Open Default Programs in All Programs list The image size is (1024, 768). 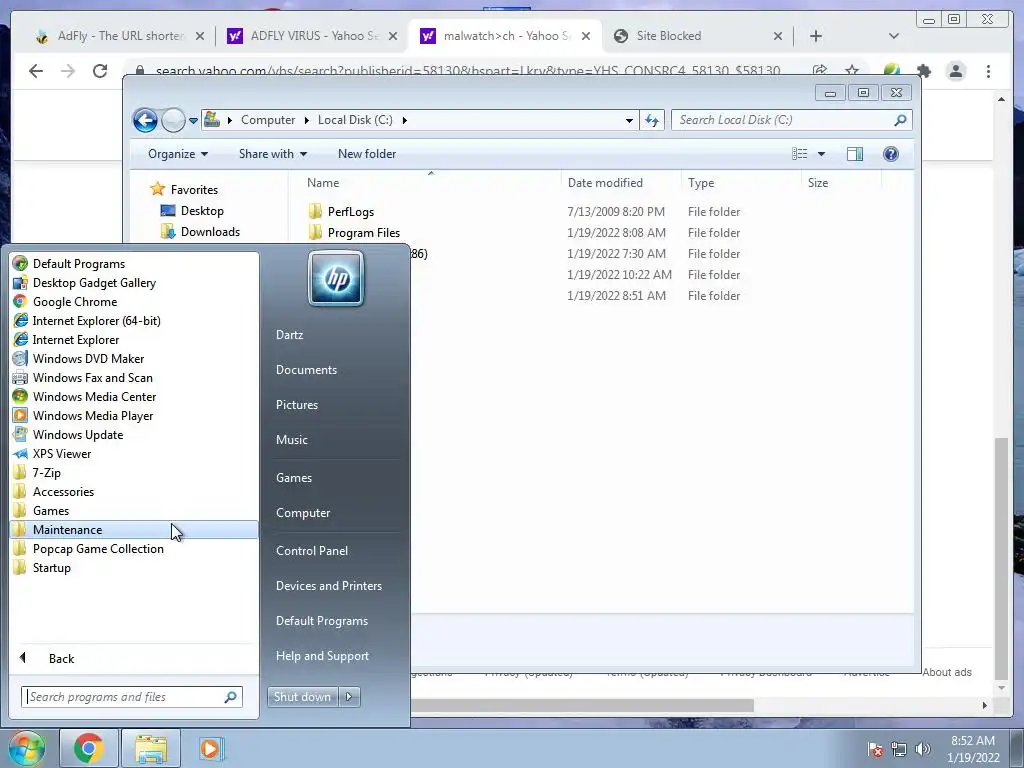[78, 264]
